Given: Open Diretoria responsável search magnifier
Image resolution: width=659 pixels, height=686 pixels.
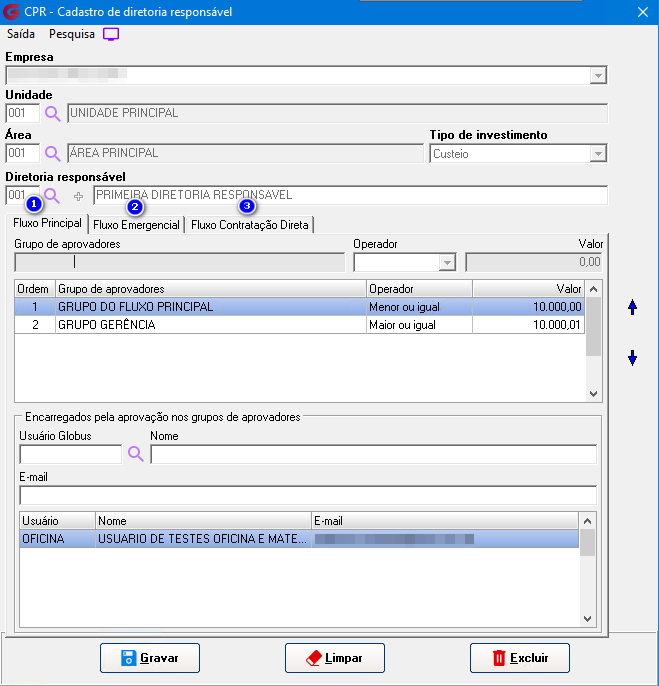Looking at the screenshot, I should coord(52,196).
